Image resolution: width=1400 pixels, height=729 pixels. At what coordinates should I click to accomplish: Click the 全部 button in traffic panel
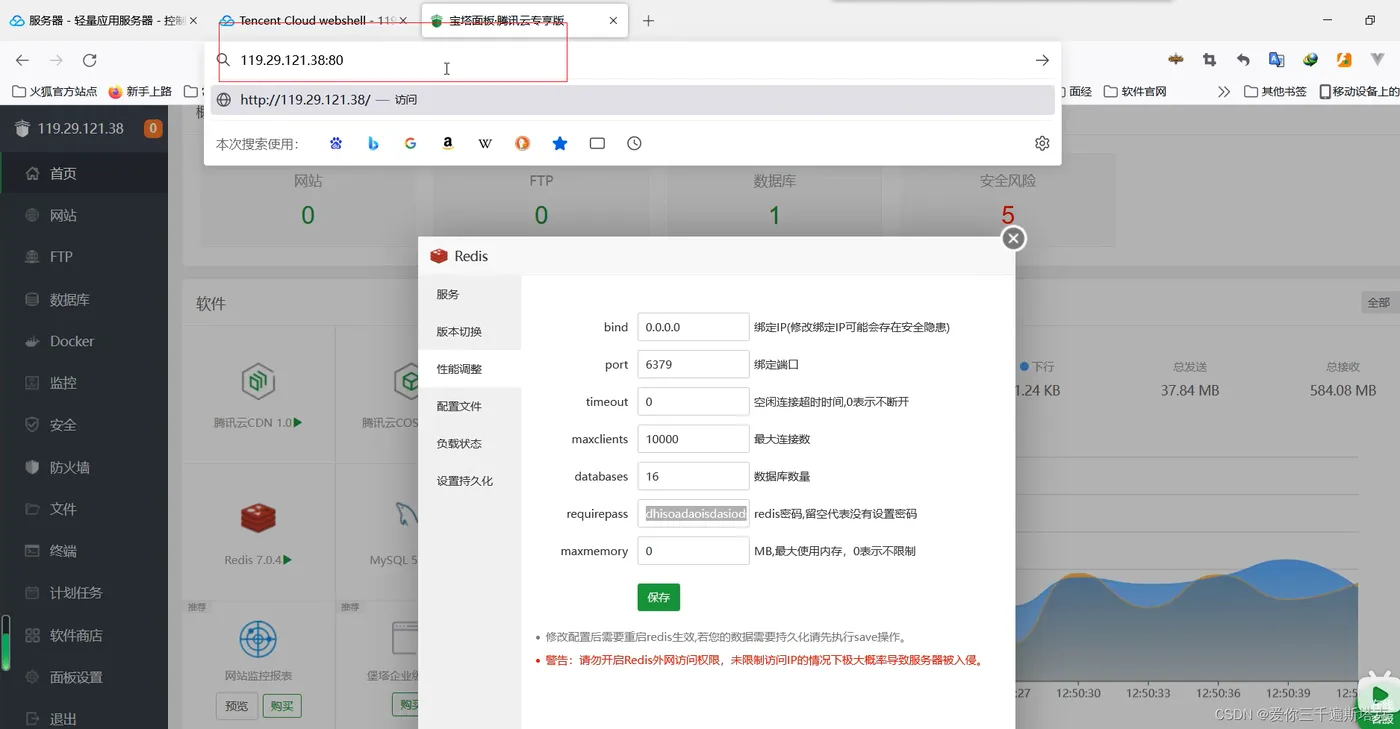point(1378,302)
